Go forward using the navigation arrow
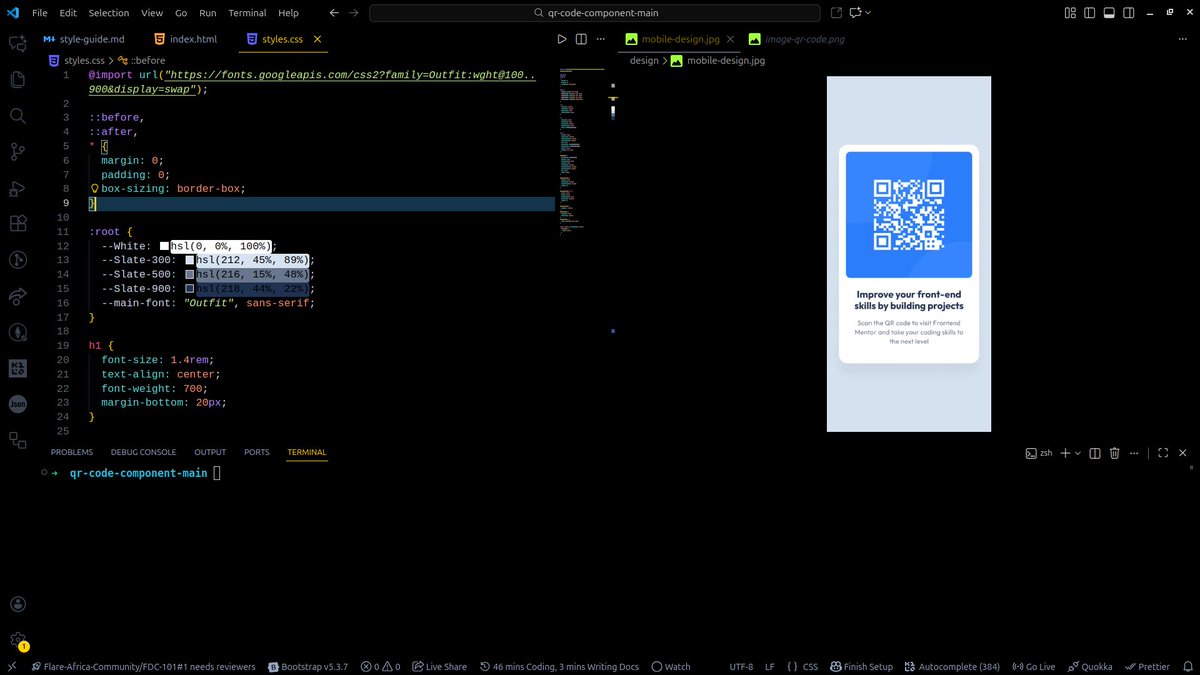The image size is (1200, 675). (355, 13)
